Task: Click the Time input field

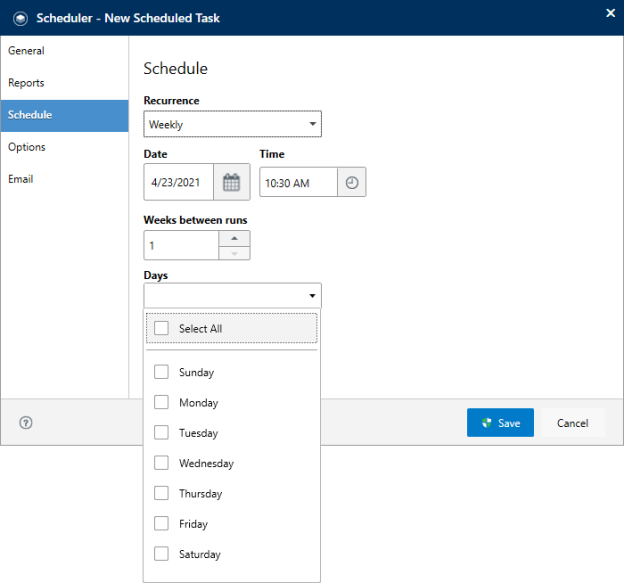Action: coord(298,183)
